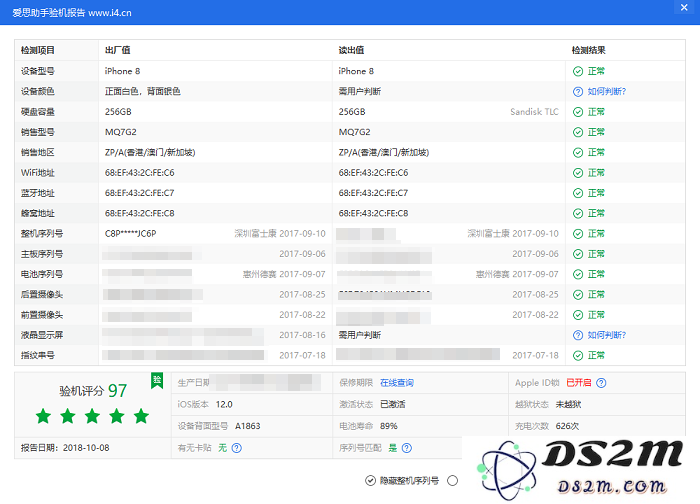
Task: Click the question mark icon in 液晶显示屏 row
Action: 578,335
